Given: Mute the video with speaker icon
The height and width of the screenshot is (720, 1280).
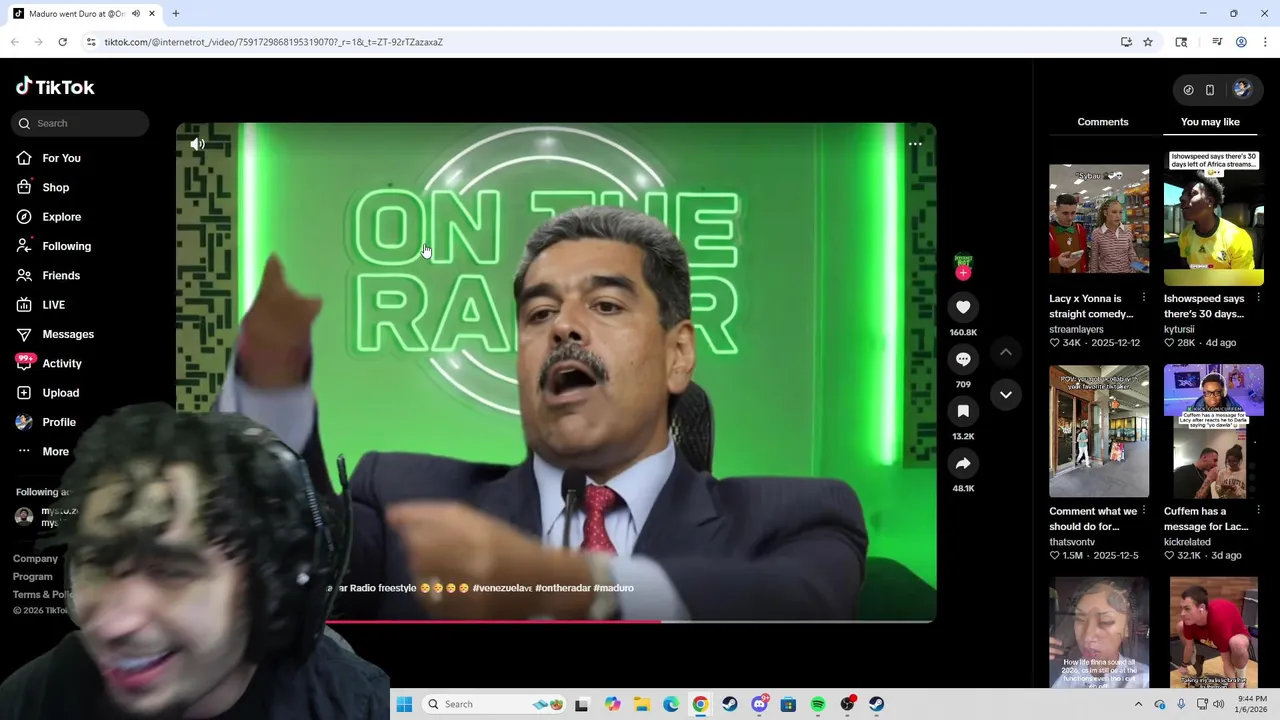Looking at the screenshot, I should point(197,144).
